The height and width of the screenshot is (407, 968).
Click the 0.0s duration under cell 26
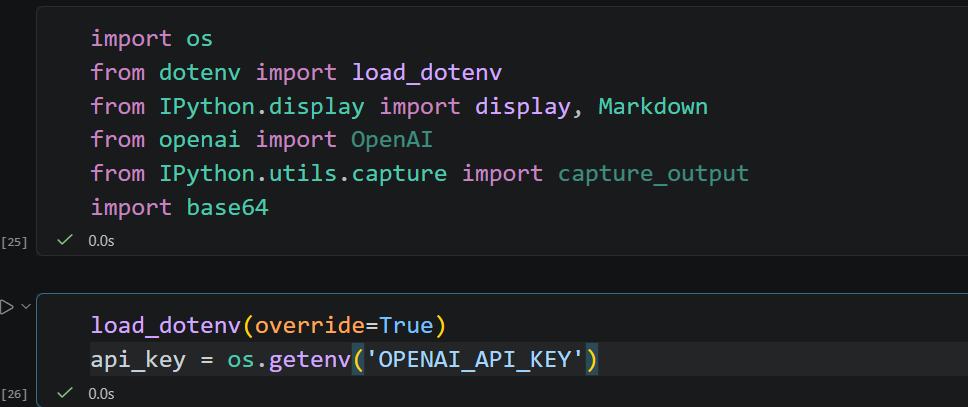(101, 393)
